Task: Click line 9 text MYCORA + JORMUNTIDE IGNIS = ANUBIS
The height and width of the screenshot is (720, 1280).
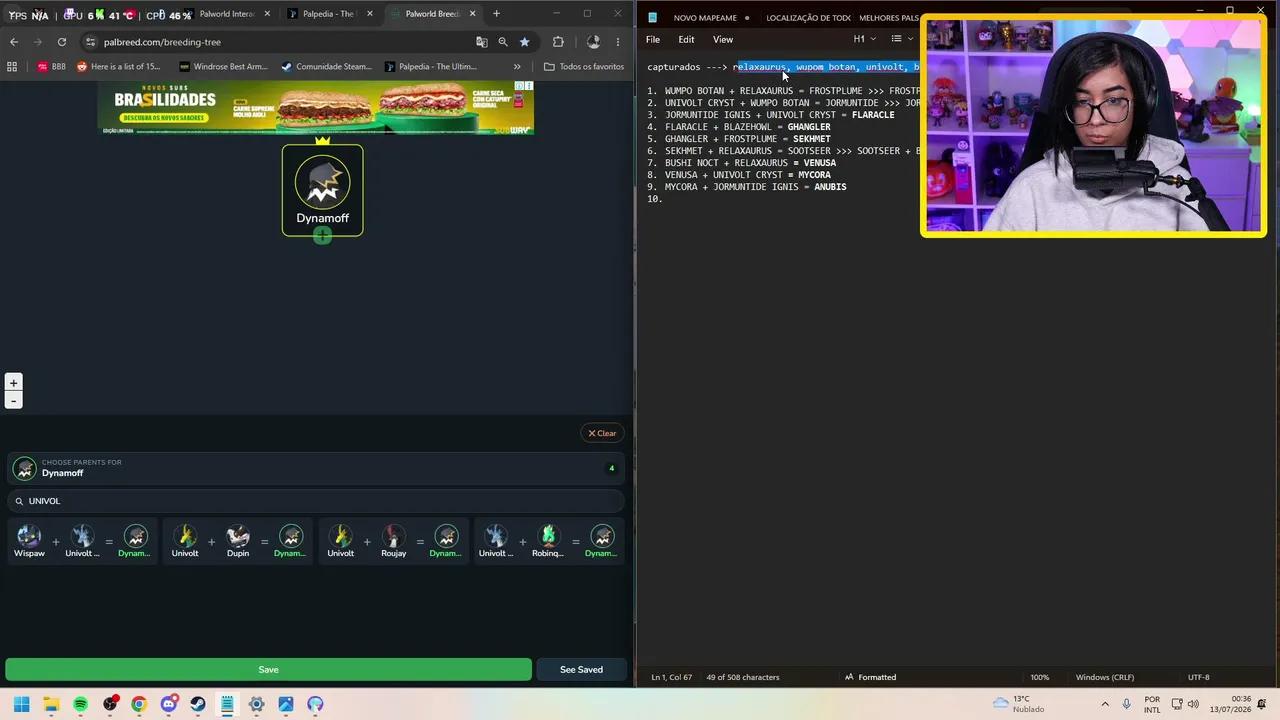Action: [x=755, y=187]
